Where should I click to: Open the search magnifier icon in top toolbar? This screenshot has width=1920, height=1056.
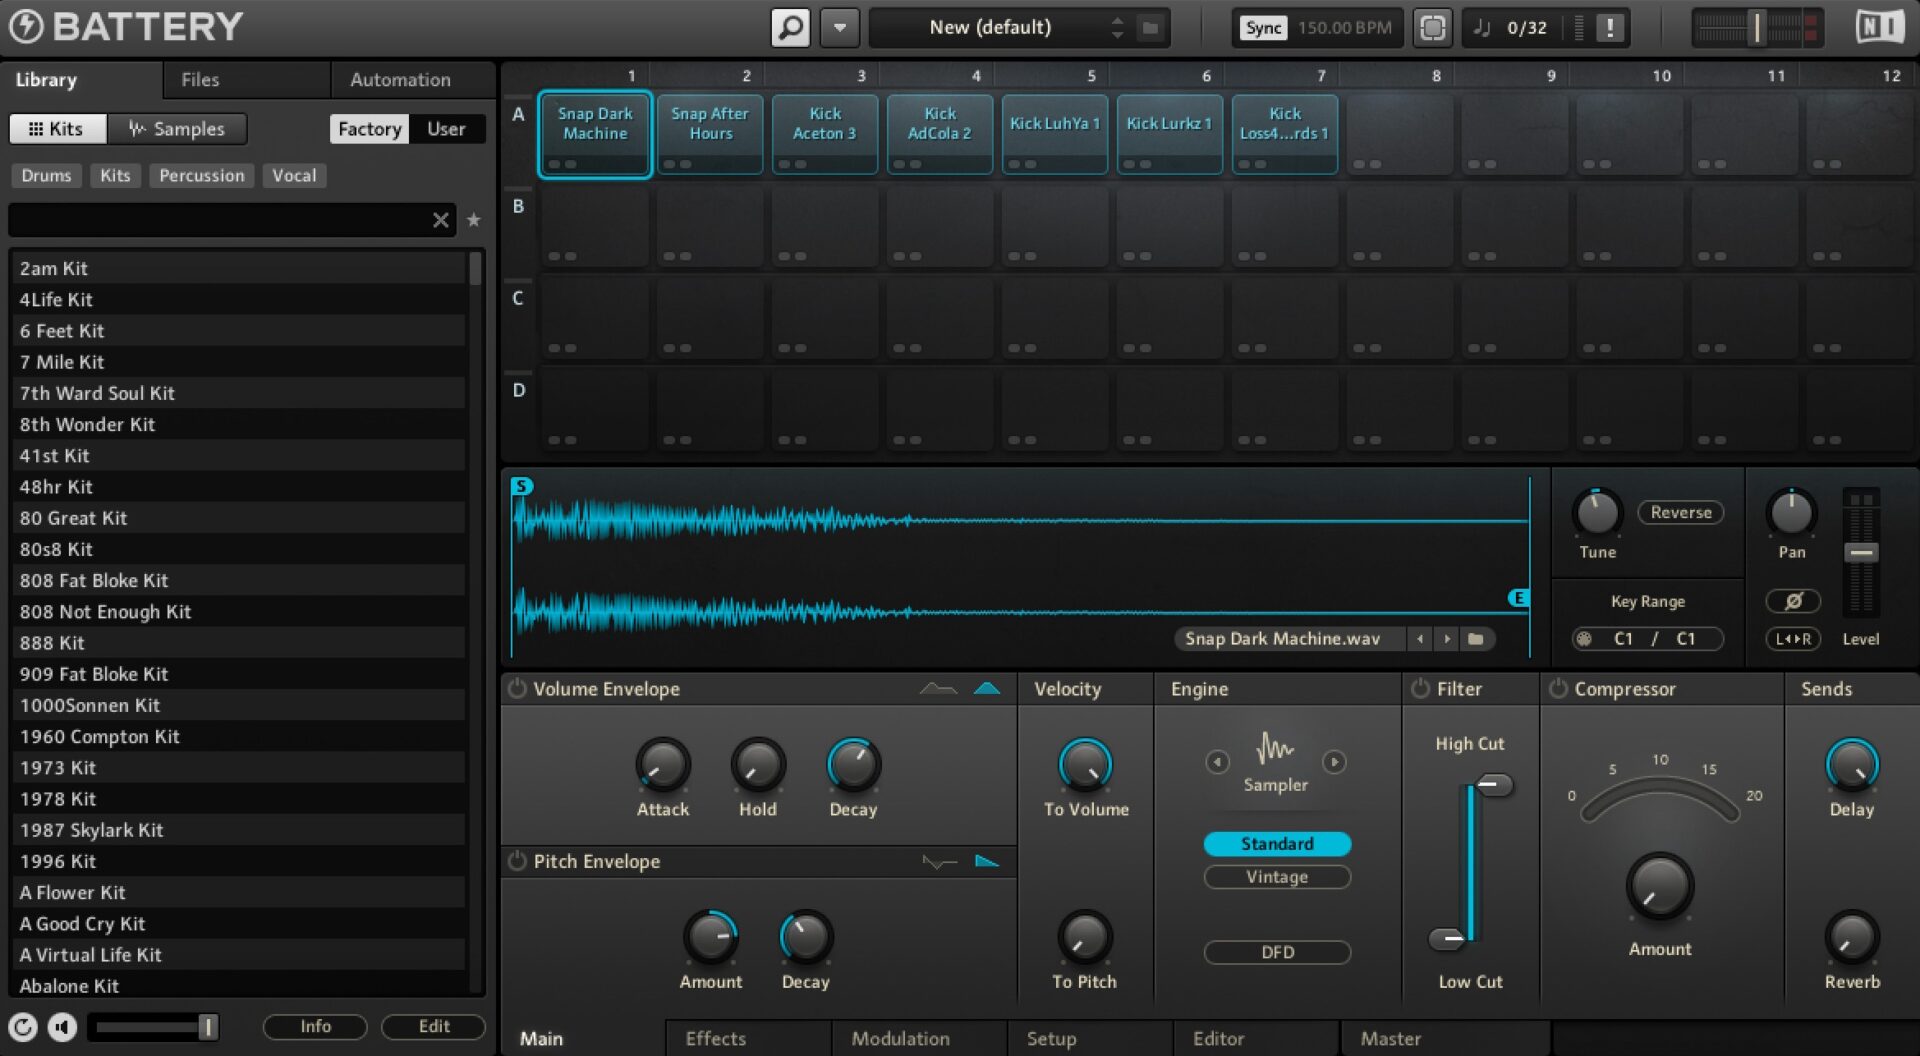coord(790,27)
